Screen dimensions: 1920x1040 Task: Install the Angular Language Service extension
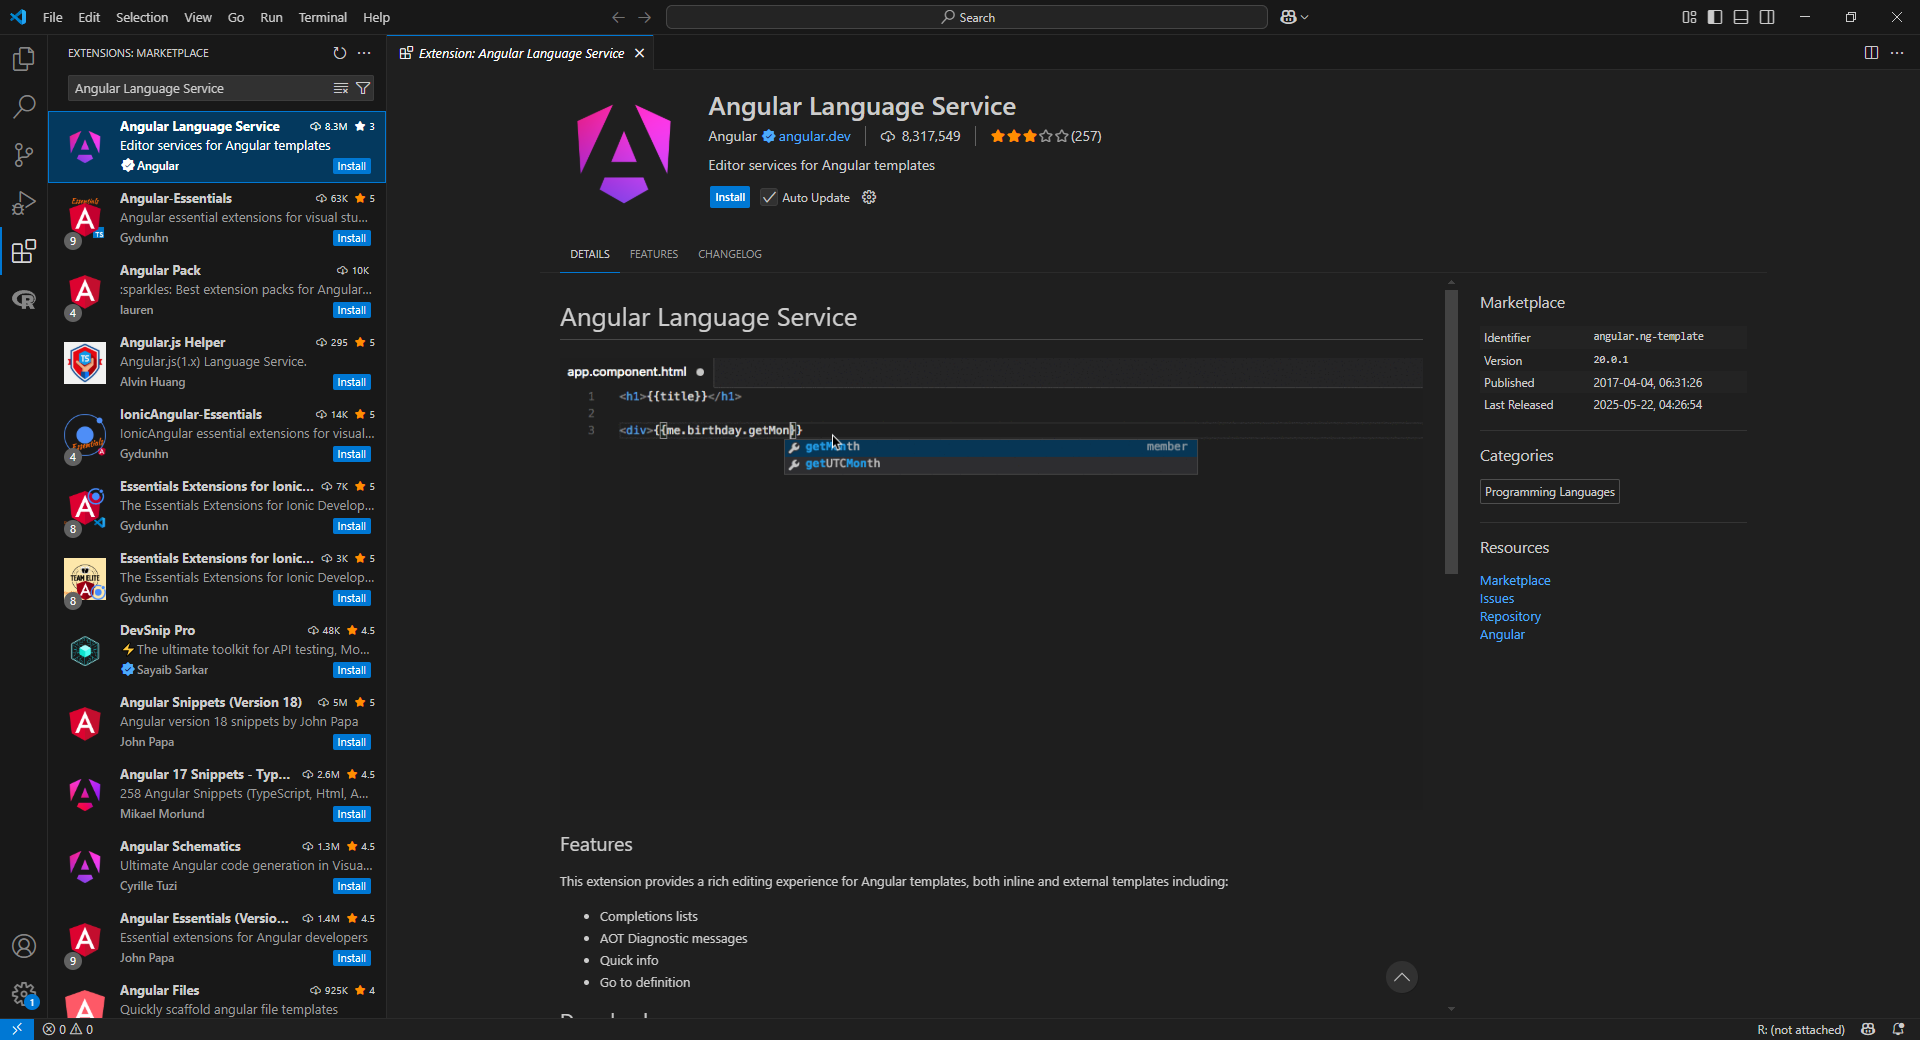coord(729,197)
